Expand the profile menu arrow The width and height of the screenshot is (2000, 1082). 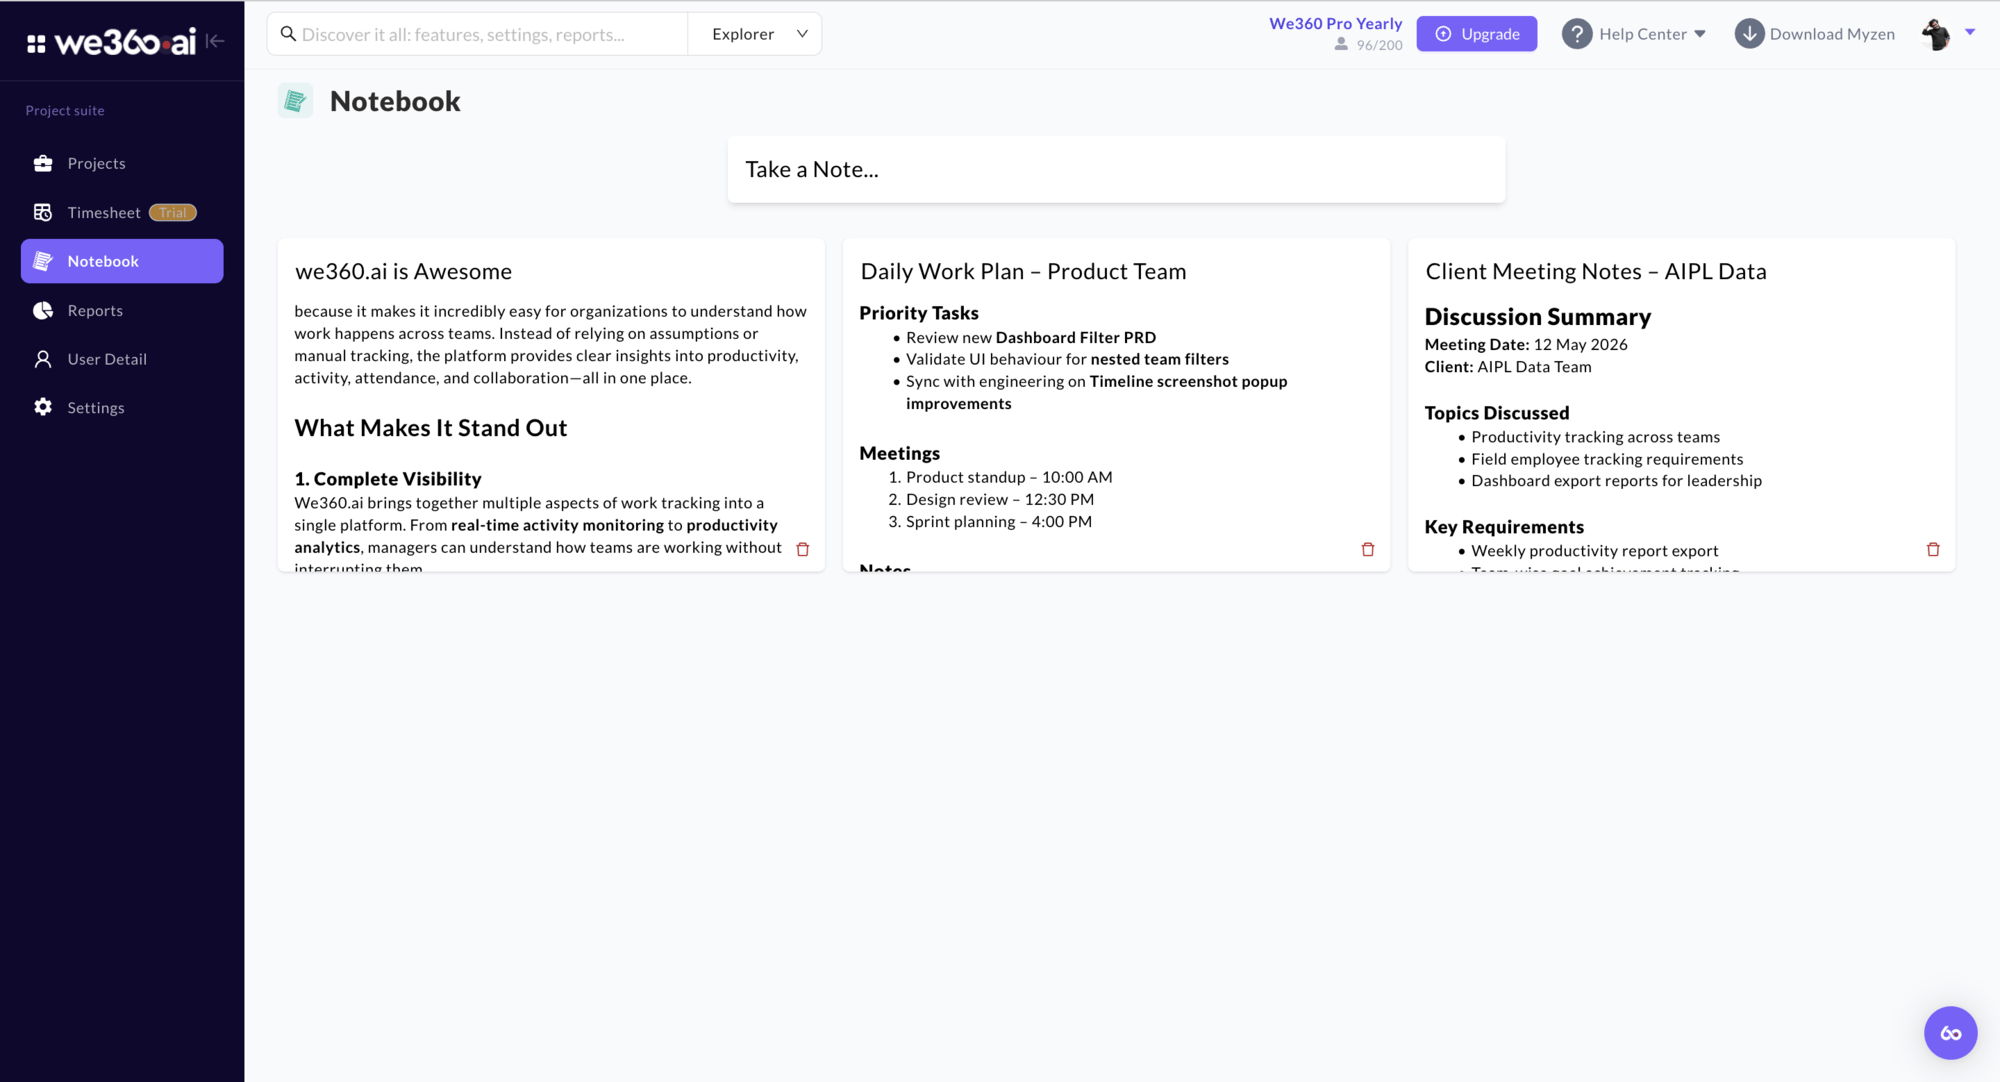(x=1970, y=32)
